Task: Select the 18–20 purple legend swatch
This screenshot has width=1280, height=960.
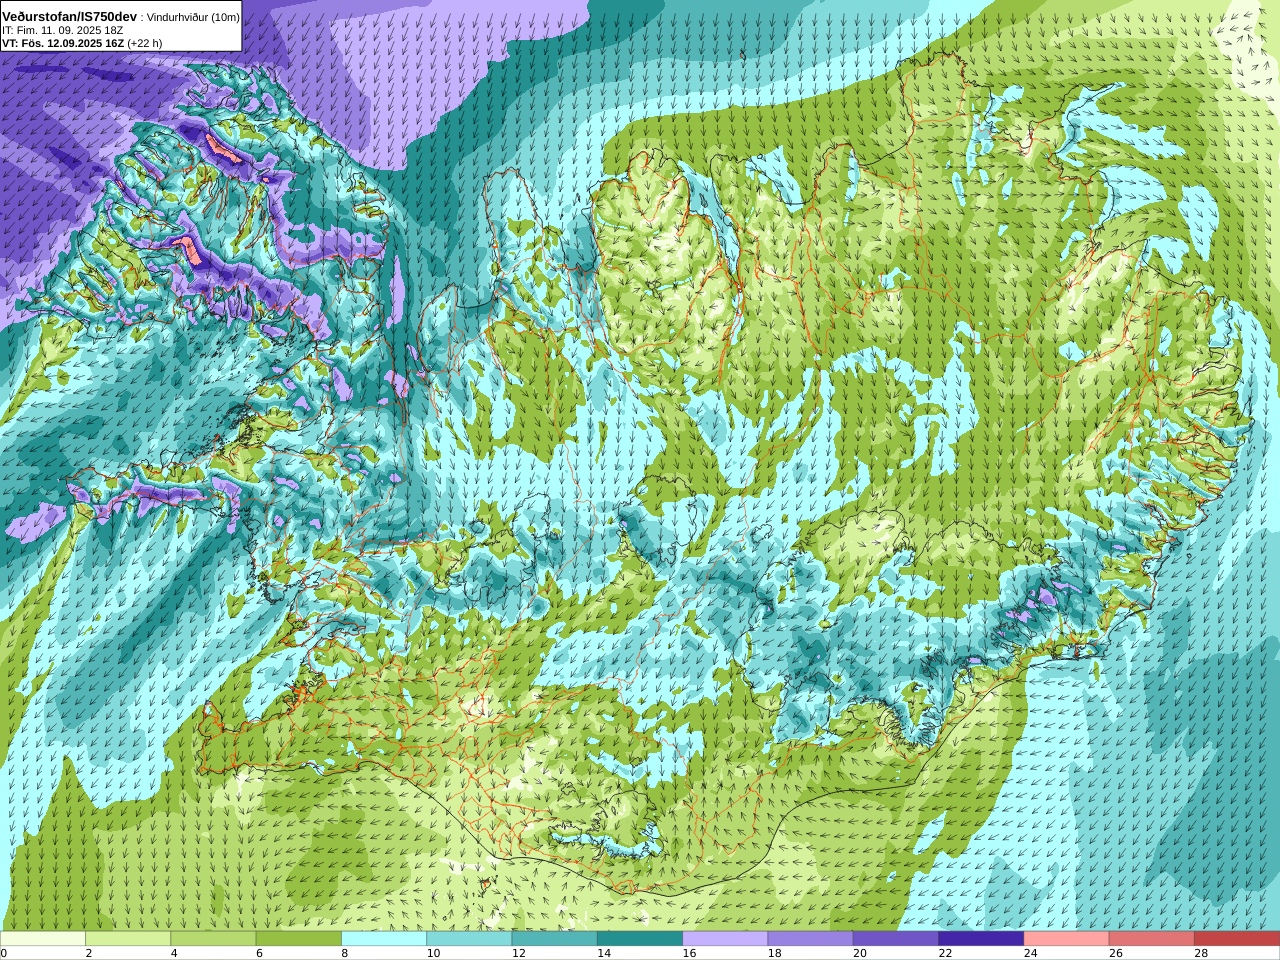Action: click(810, 939)
